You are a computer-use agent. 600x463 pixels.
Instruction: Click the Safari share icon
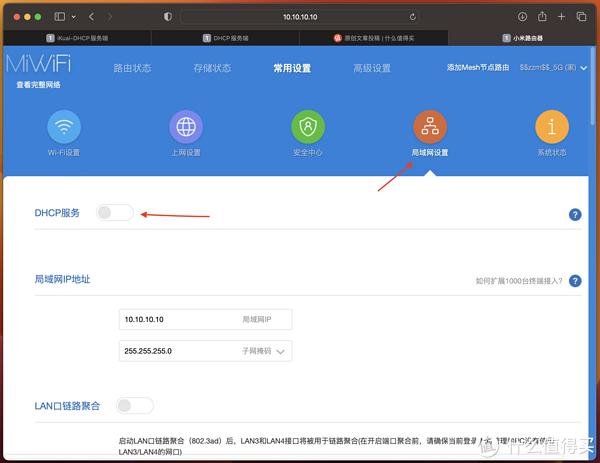(542, 17)
